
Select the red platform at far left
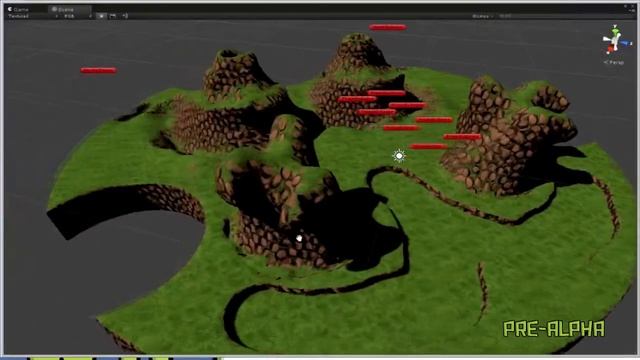point(98,70)
